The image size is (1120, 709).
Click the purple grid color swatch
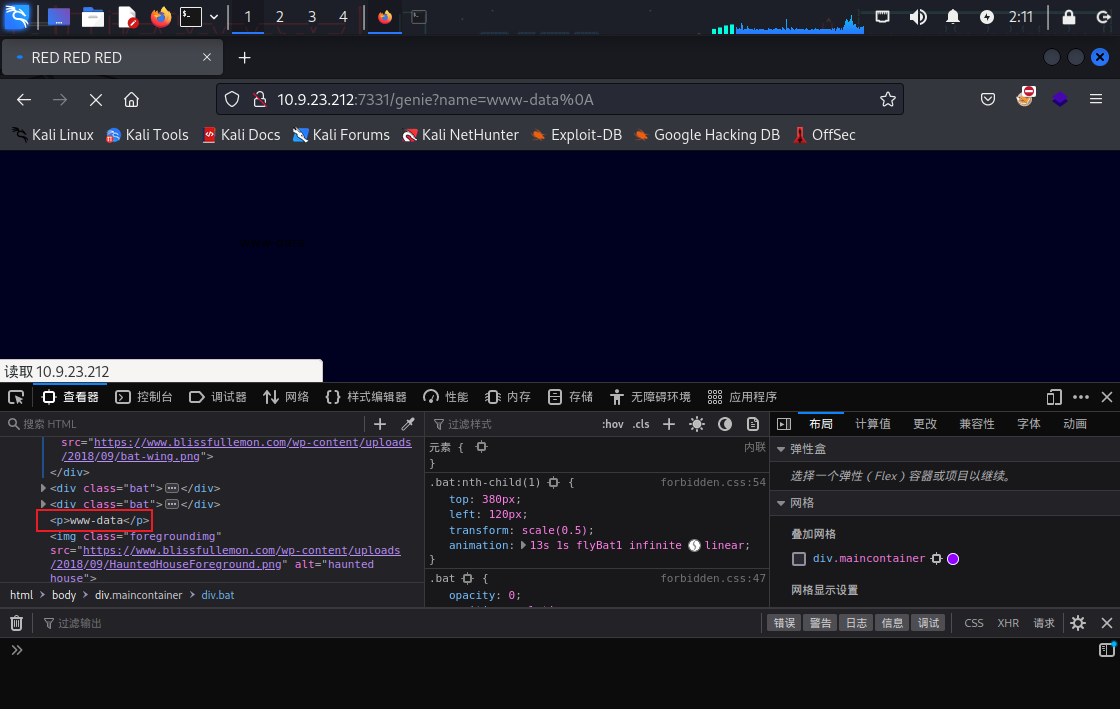coord(953,559)
